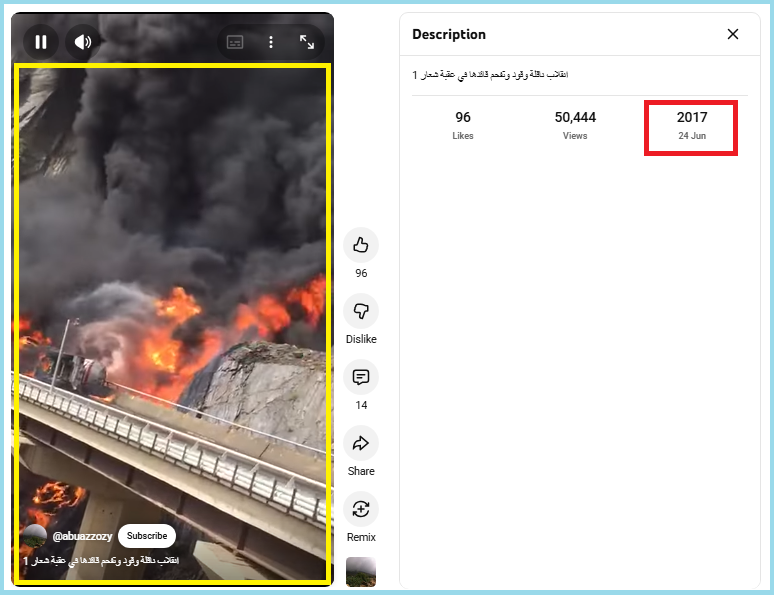Viewport: 774px width, 595px height.
Task: Open the comments section icon
Action: tap(361, 377)
